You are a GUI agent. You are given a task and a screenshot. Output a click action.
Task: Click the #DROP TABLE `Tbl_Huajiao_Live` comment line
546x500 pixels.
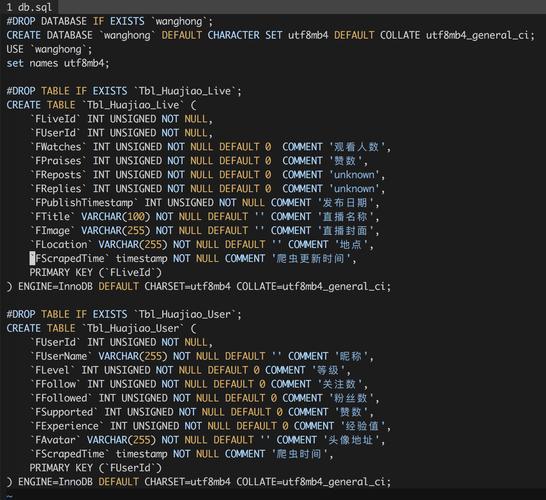tap(124, 91)
